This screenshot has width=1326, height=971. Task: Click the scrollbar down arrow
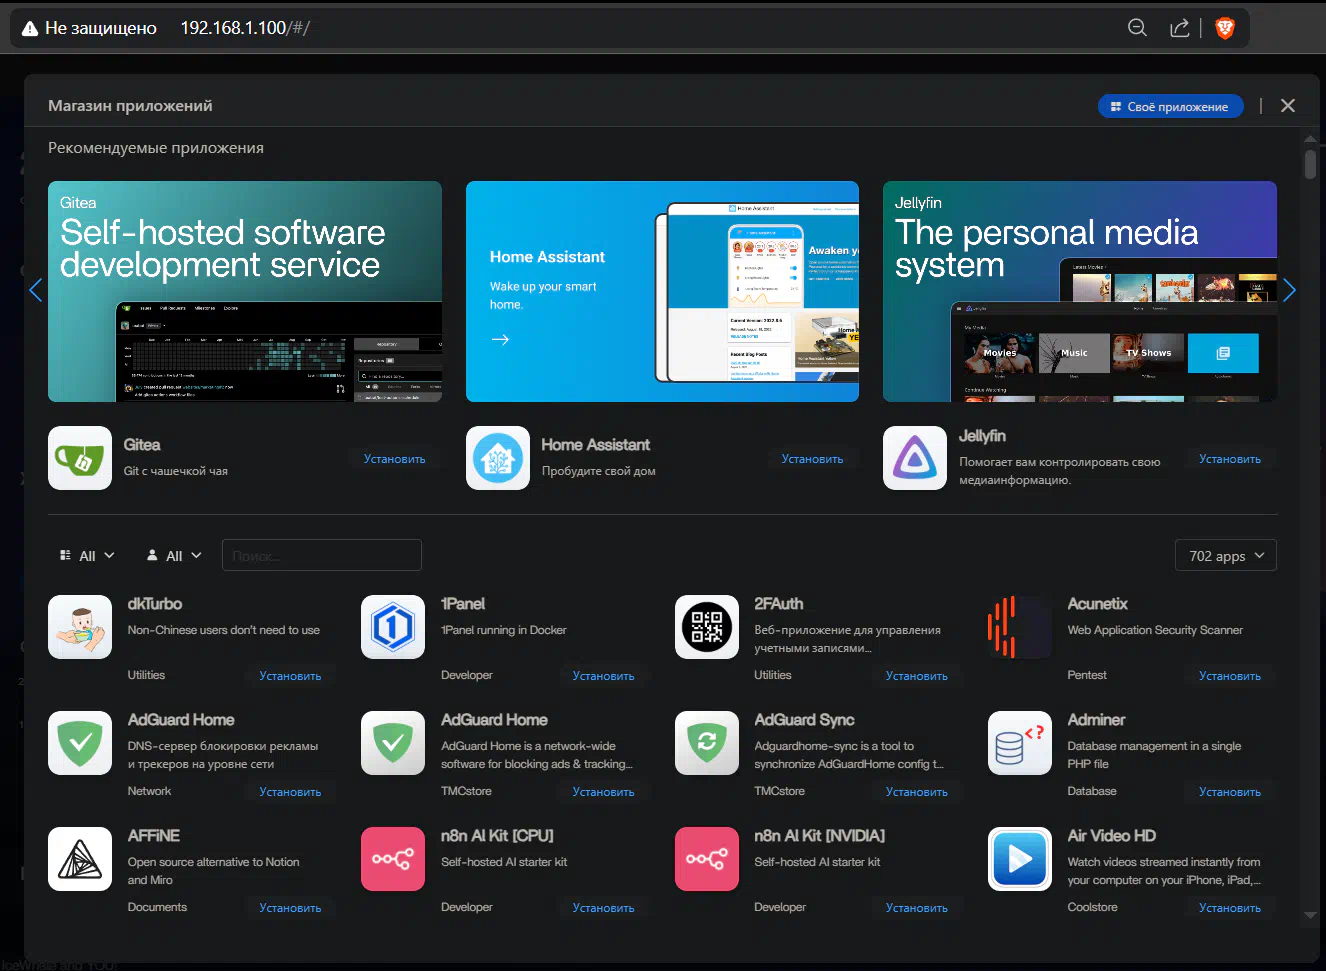1310,915
